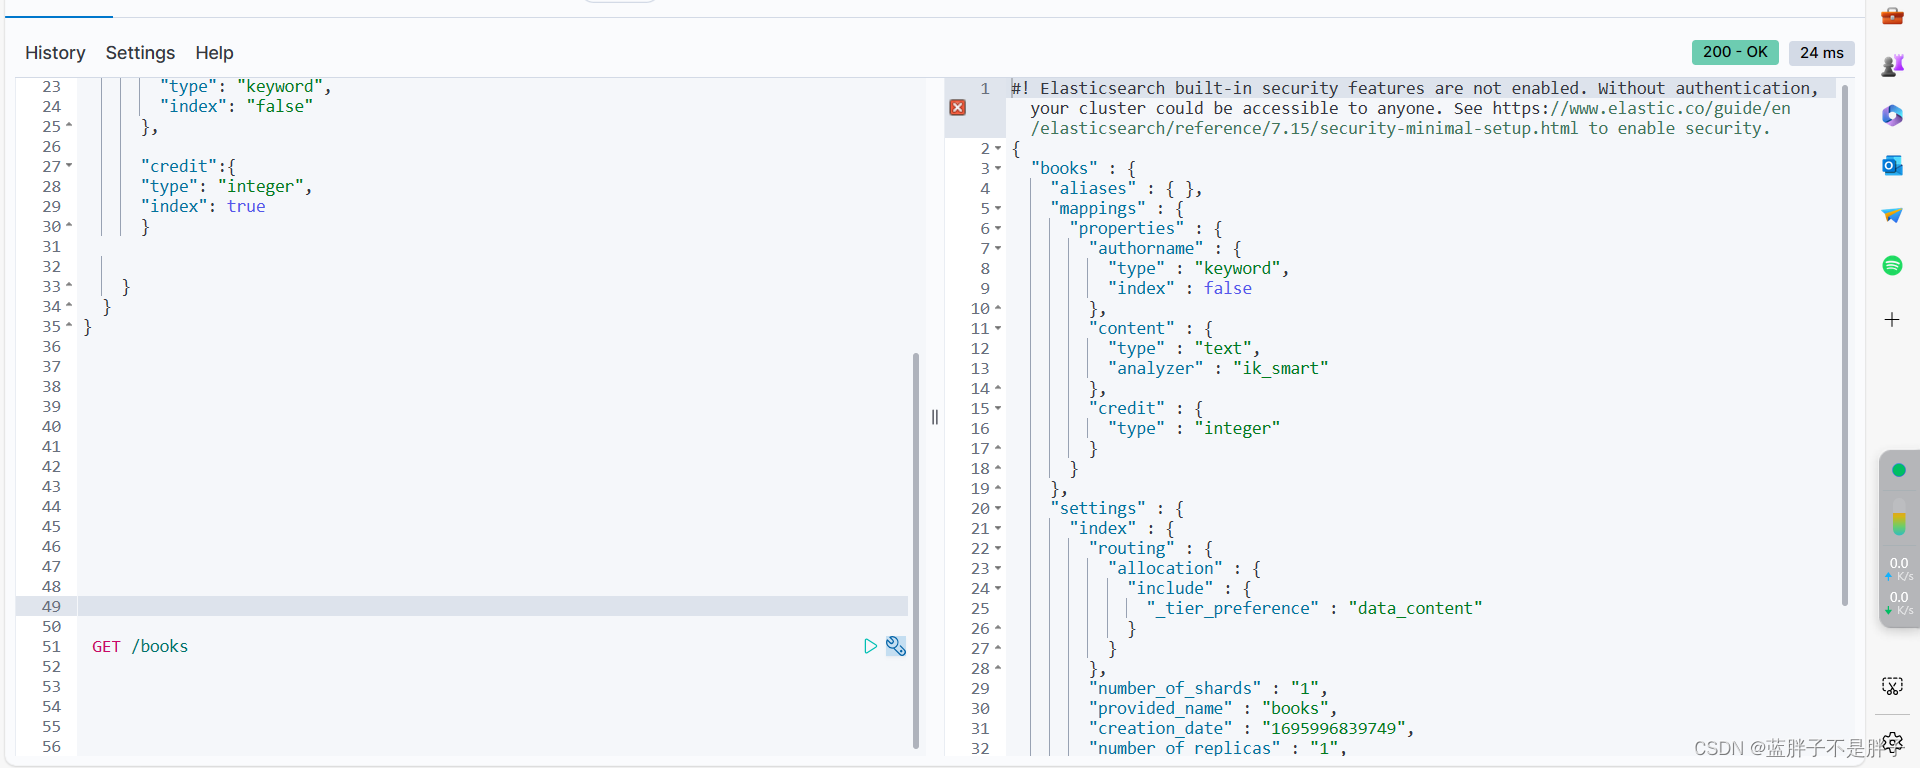Click "creation_date" value in response

pyautogui.click(x=1333, y=728)
